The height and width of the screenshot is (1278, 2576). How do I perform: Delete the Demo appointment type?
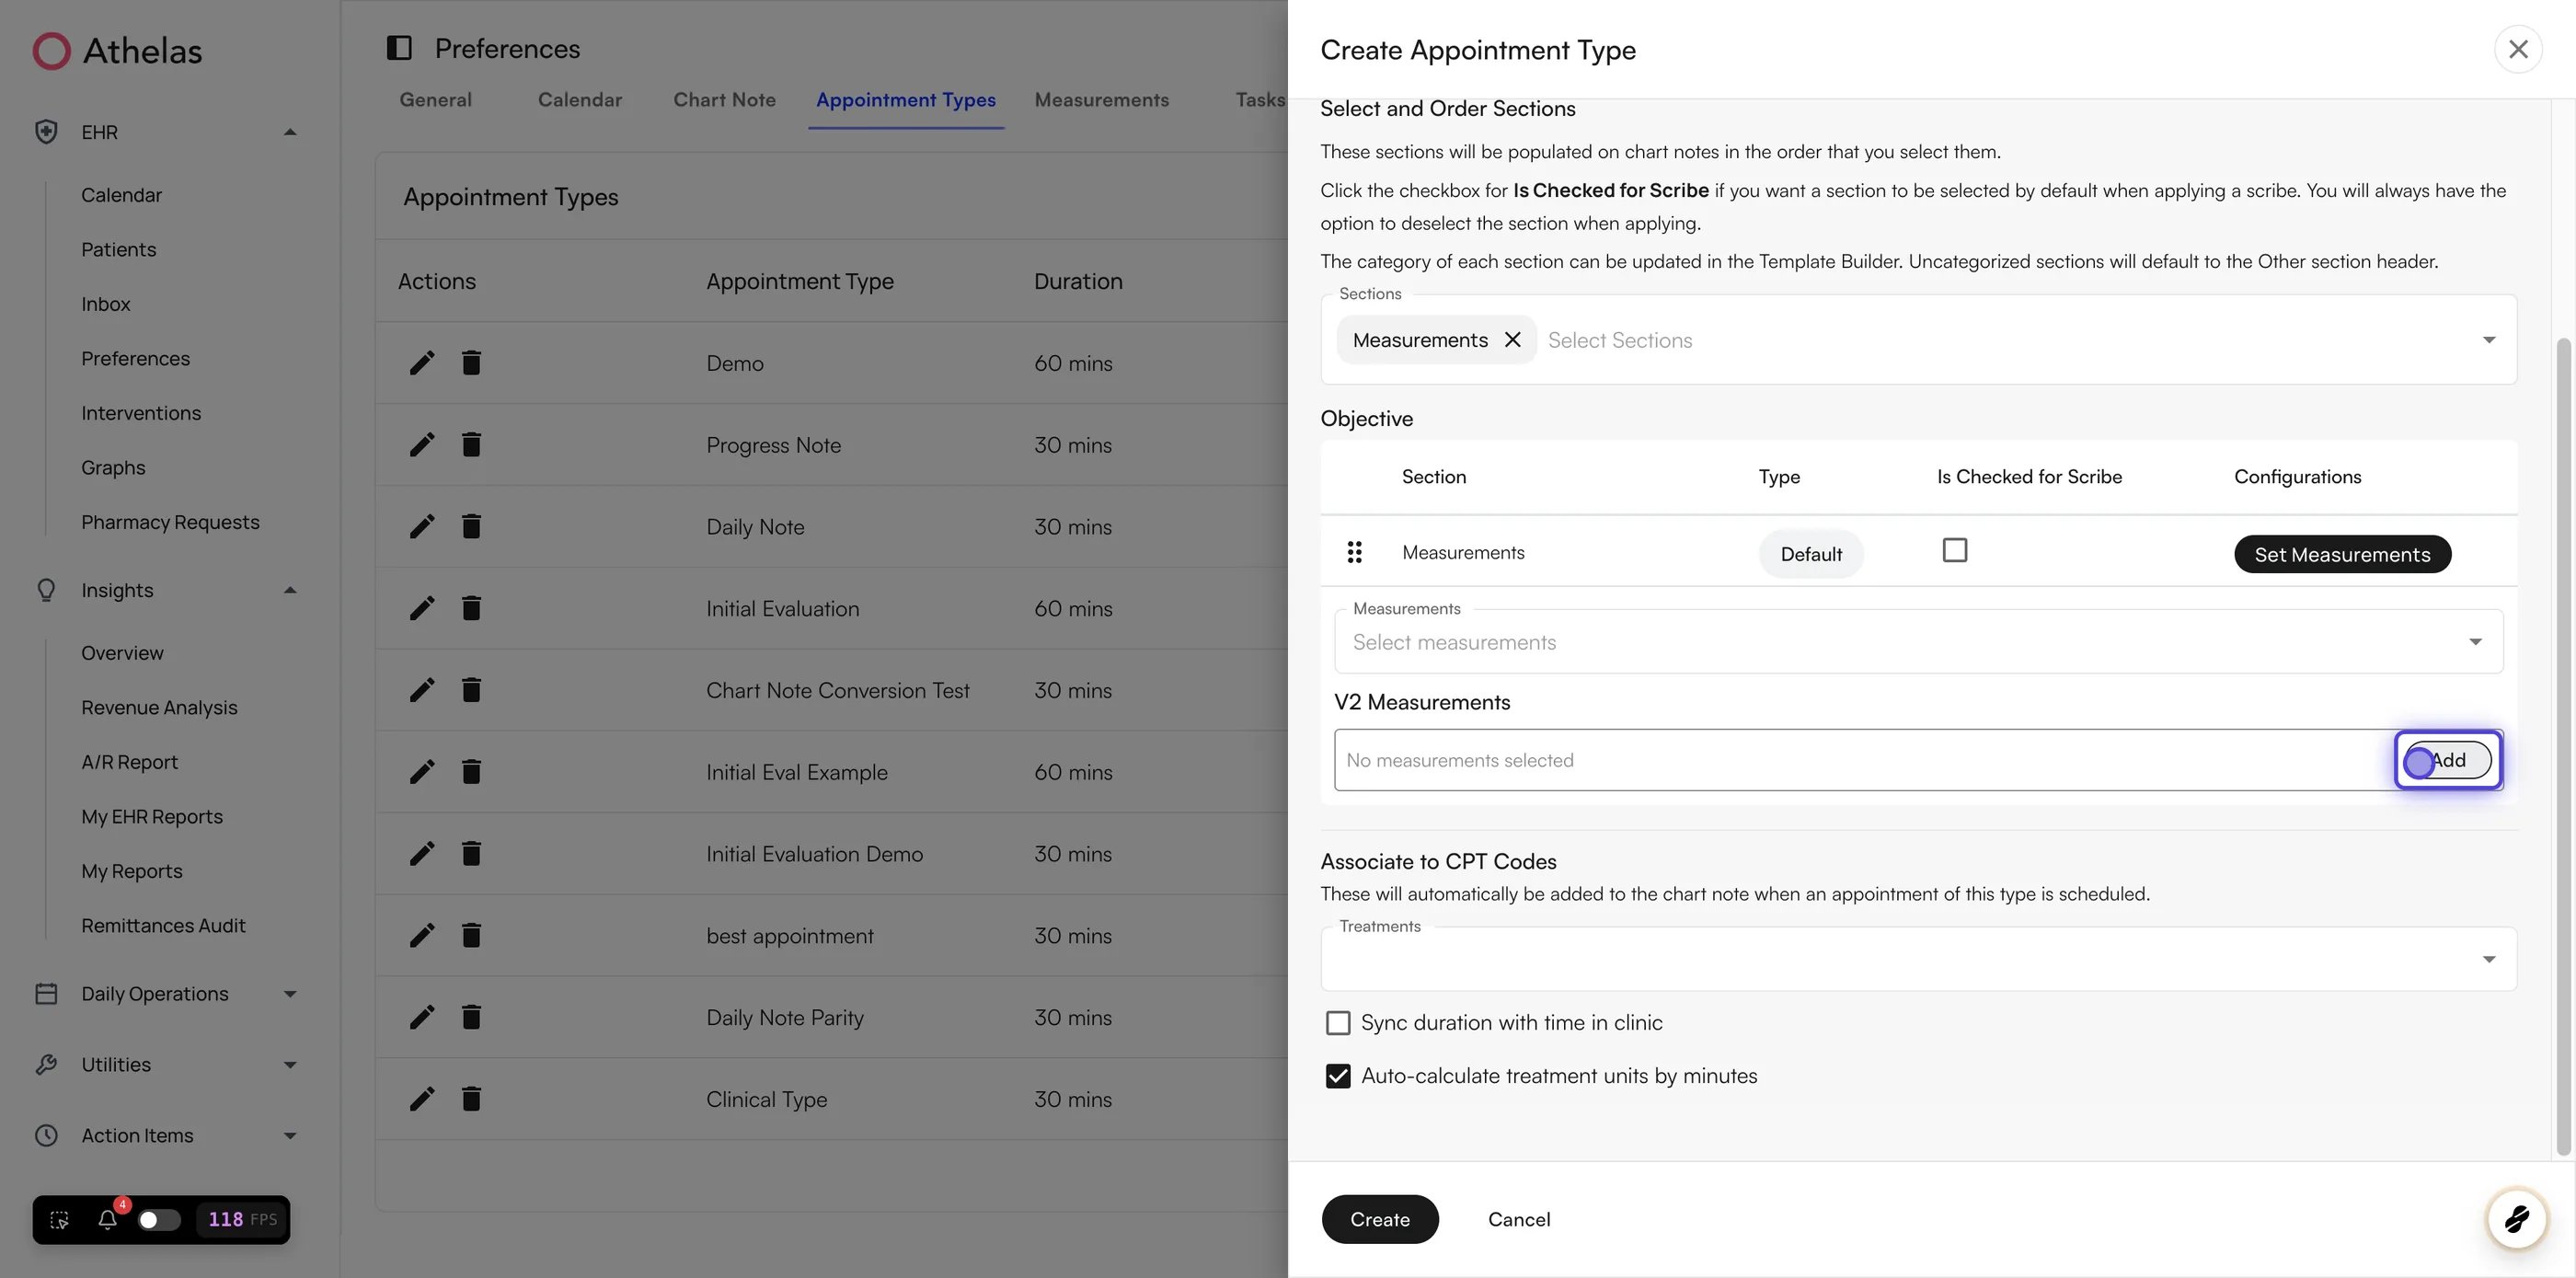(x=471, y=363)
